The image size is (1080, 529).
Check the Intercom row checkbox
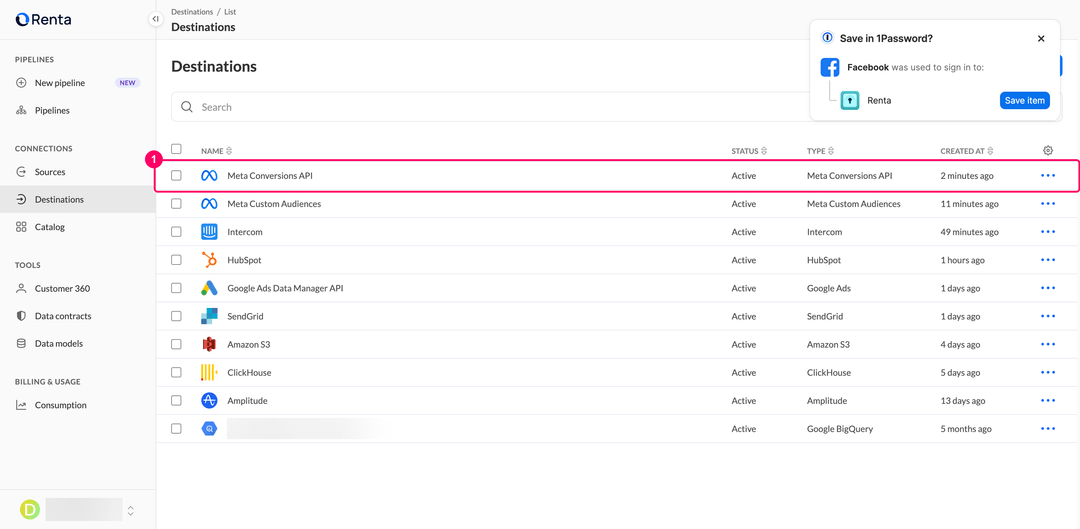click(x=176, y=232)
